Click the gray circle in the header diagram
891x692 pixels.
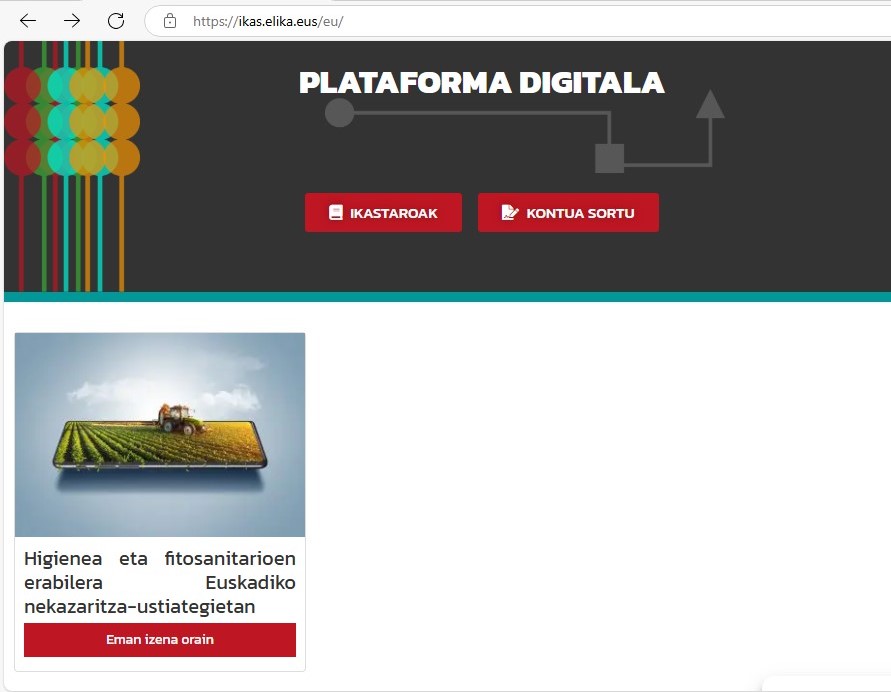[x=340, y=112]
